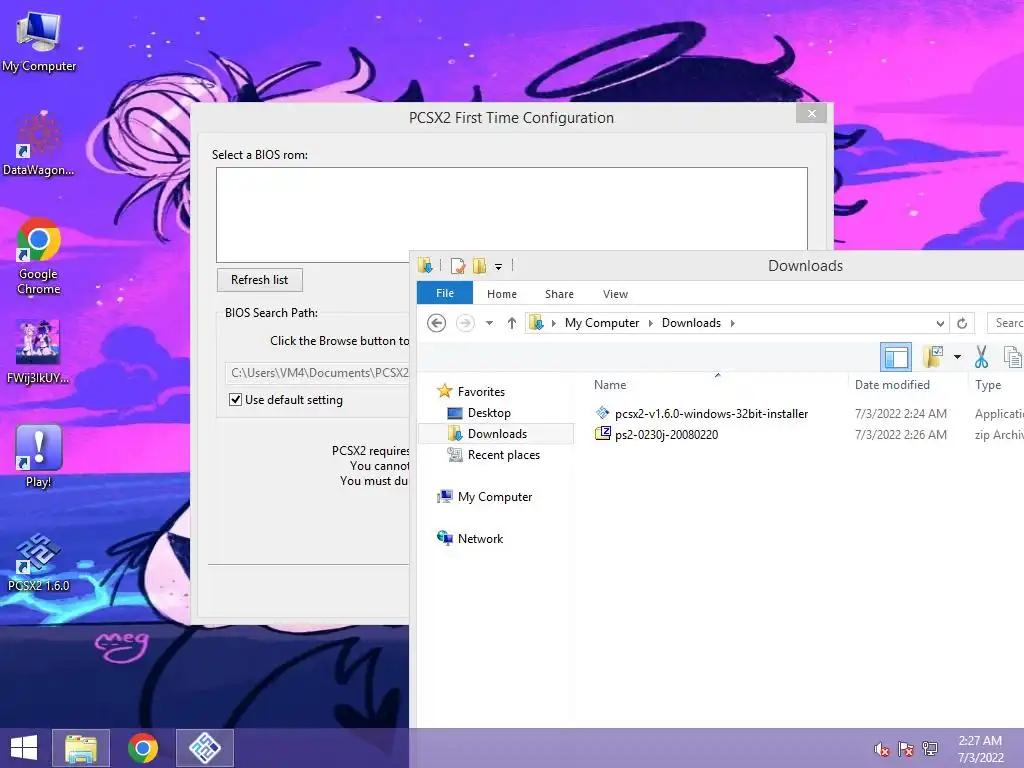This screenshot has height=768, width=1024.
Task: Toggle the preview pane toolbar icon
Action: click(x=896, y=357)
